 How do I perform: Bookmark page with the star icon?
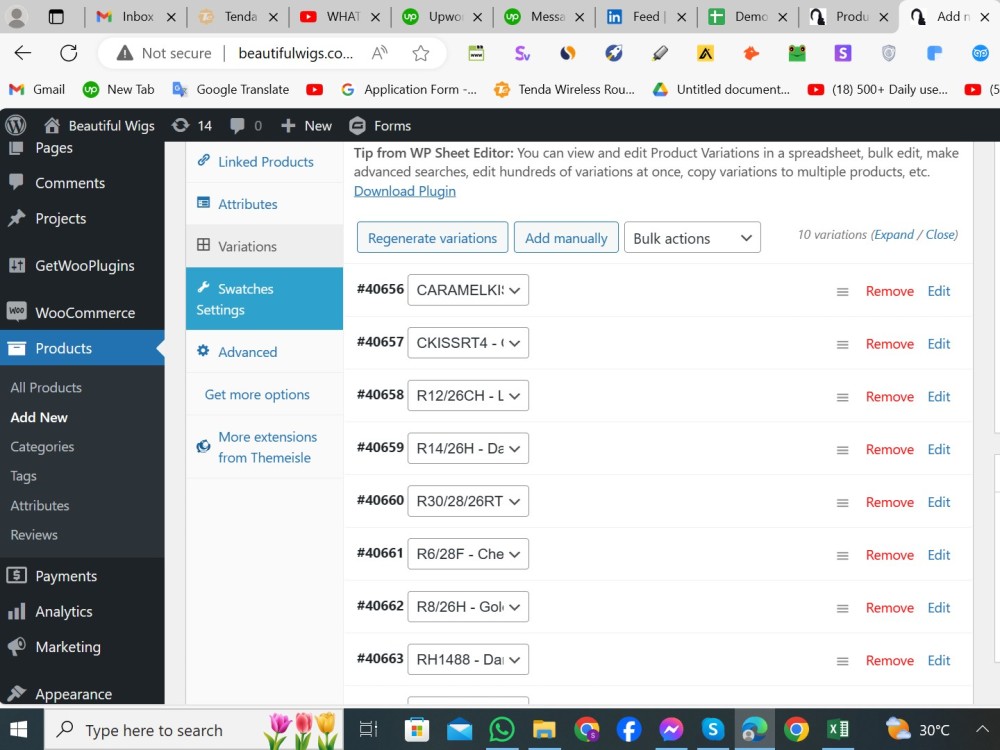point(420,54)
